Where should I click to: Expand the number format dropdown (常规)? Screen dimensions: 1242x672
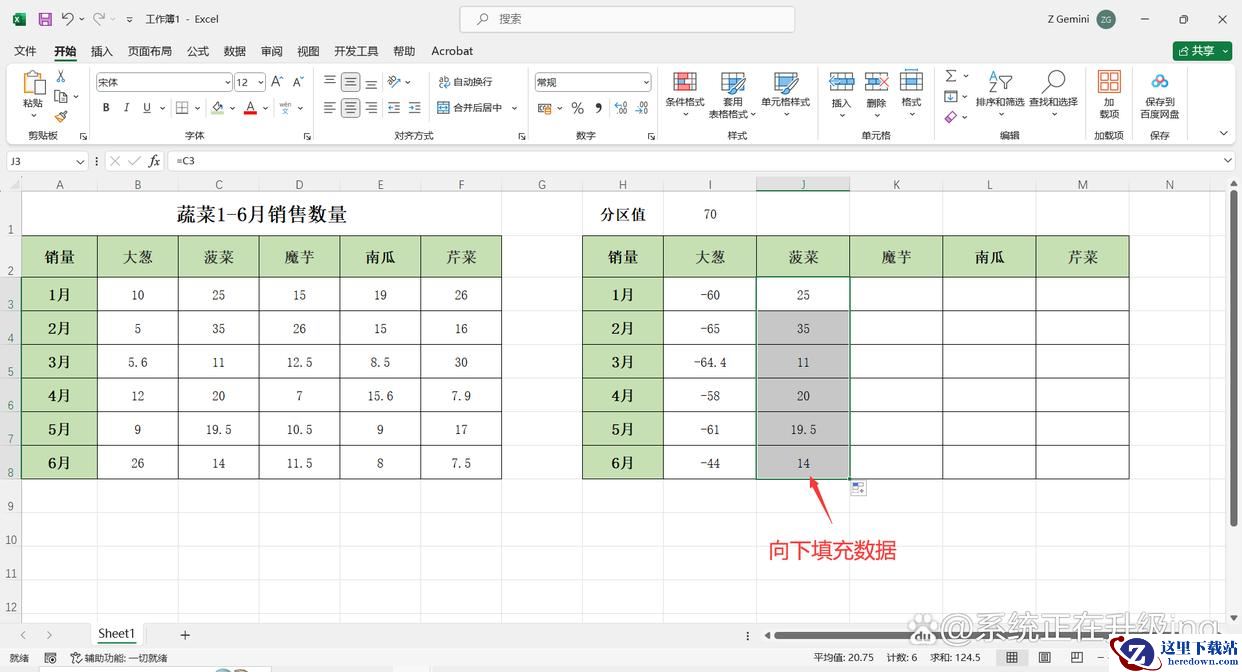click(x=646, y=82)
